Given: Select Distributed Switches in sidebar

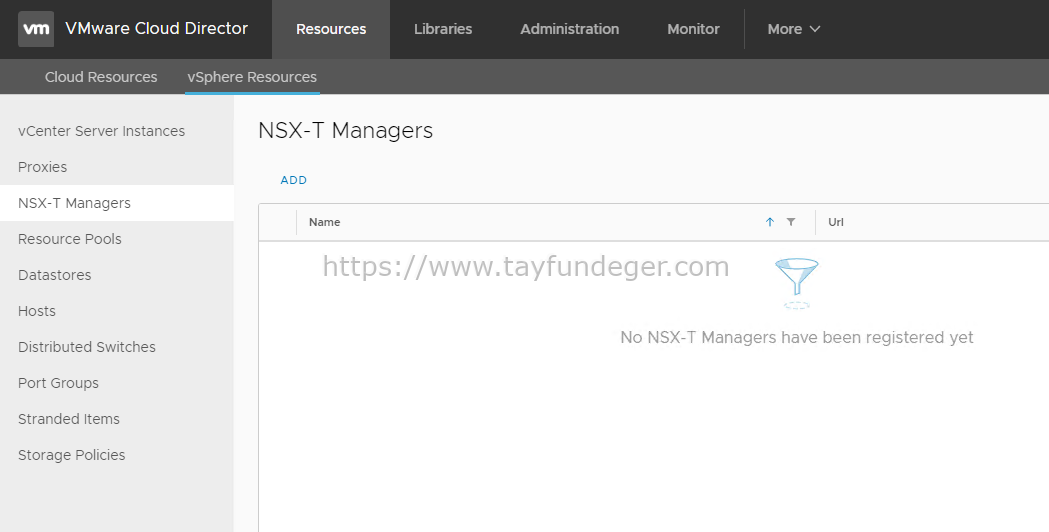Looking at the screenshot, I should click(87, 347).
